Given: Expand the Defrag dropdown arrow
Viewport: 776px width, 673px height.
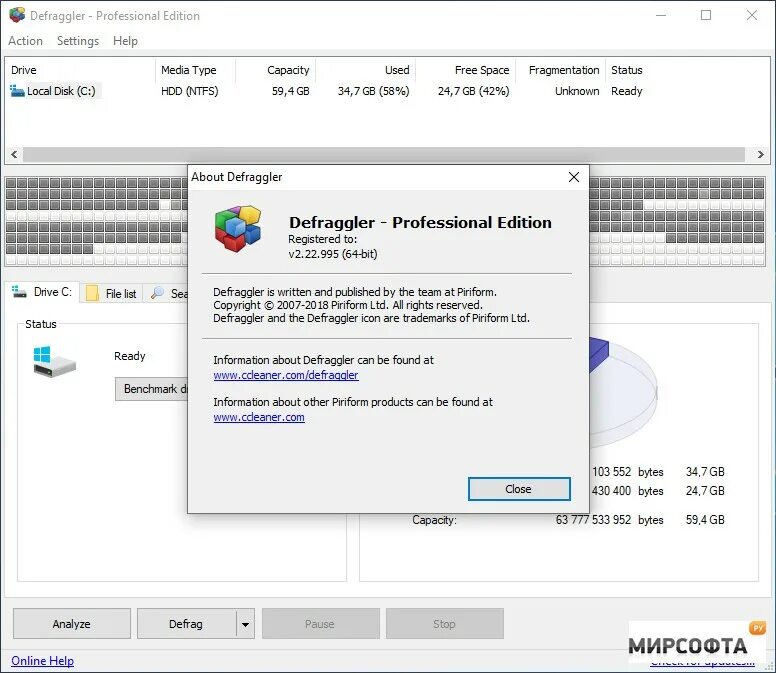Looking at the screenshot, I should point(245,624).
